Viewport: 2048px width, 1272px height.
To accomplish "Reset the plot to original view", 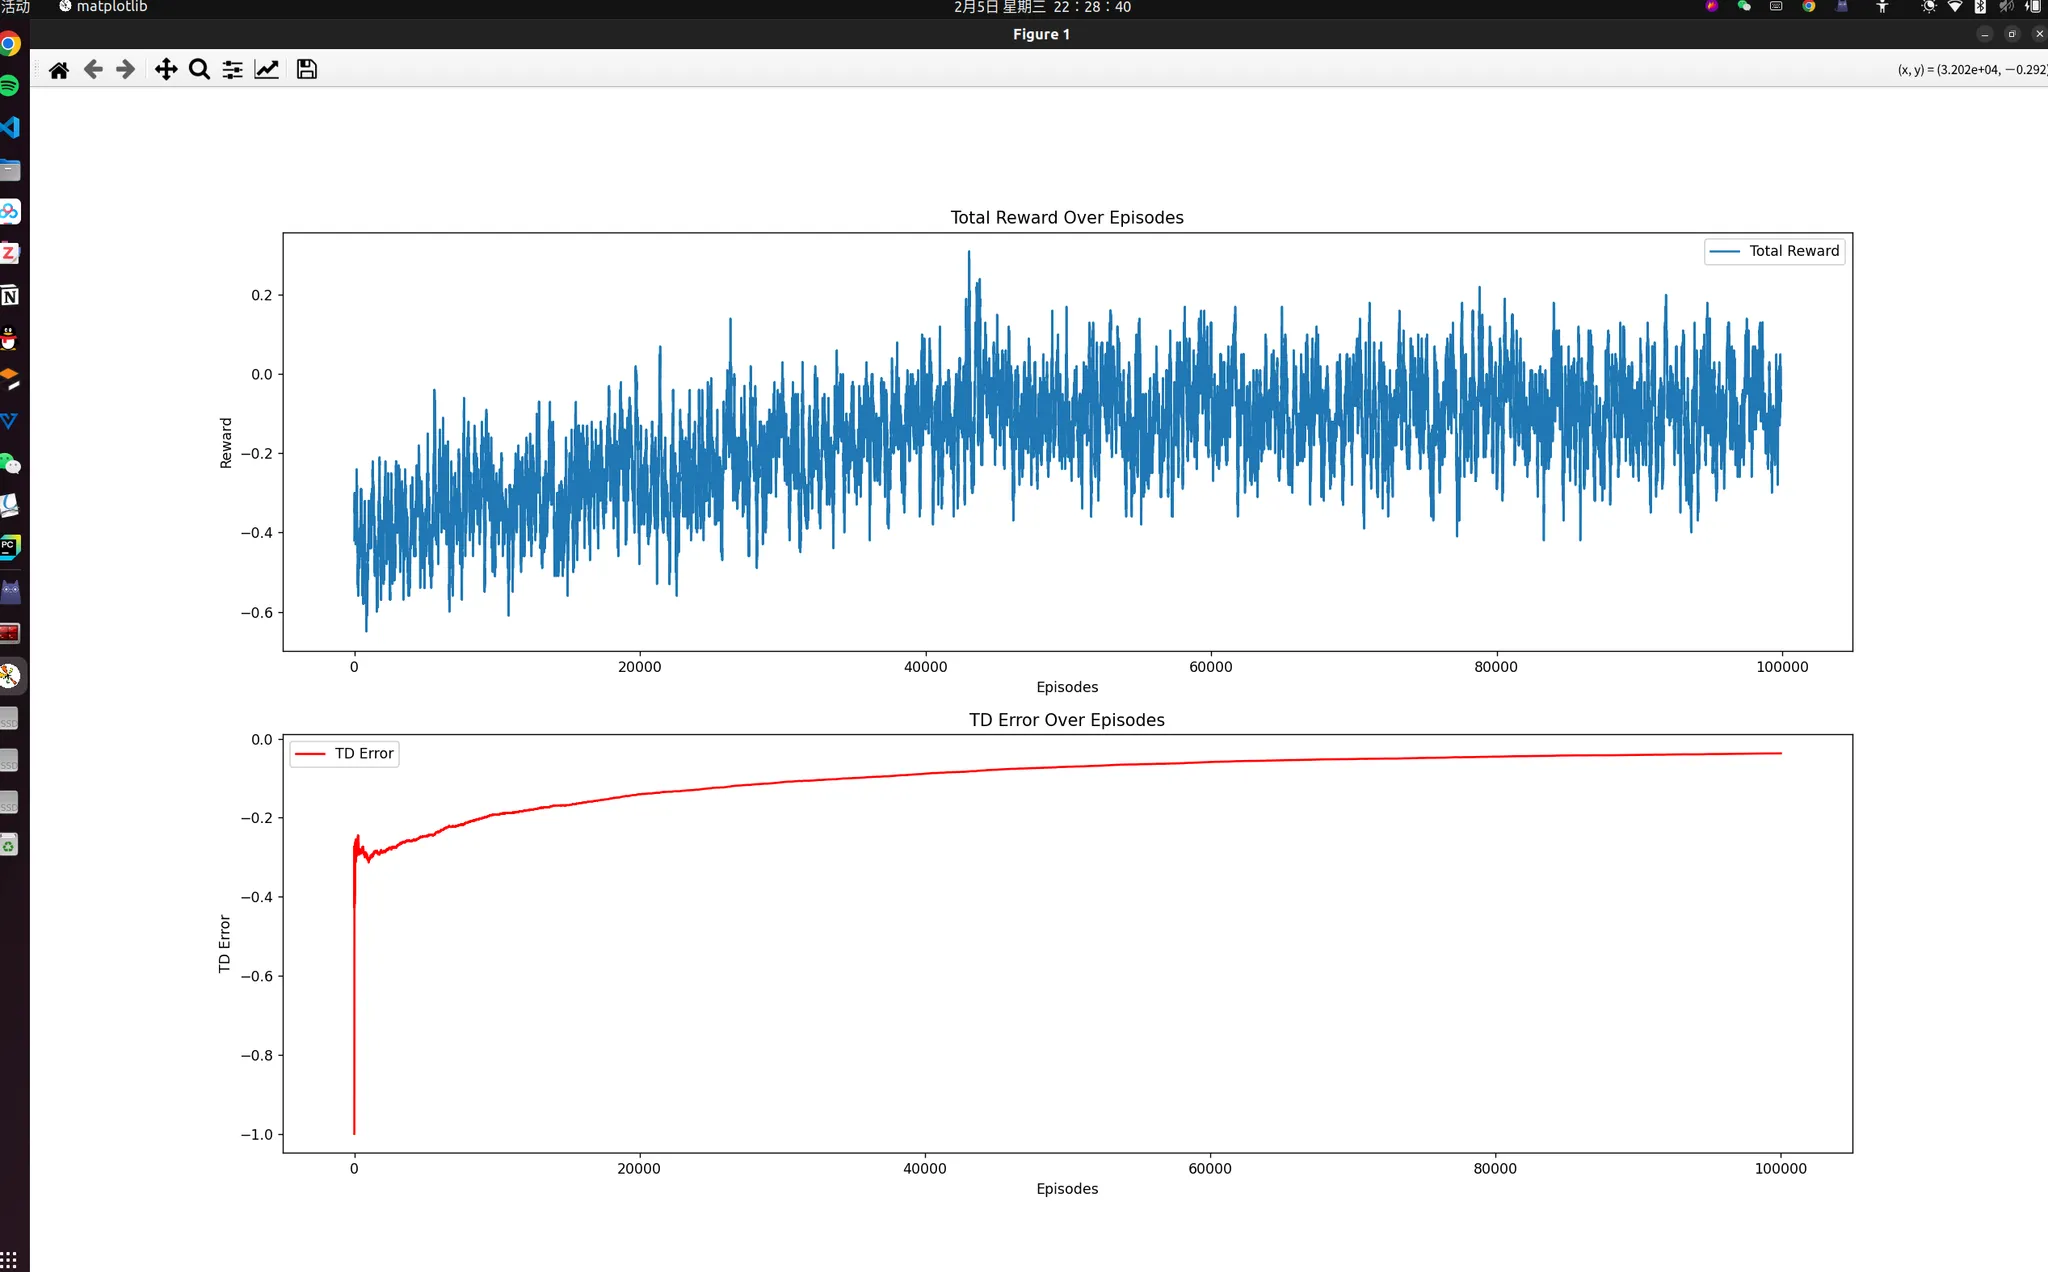I will pos(59,69).
